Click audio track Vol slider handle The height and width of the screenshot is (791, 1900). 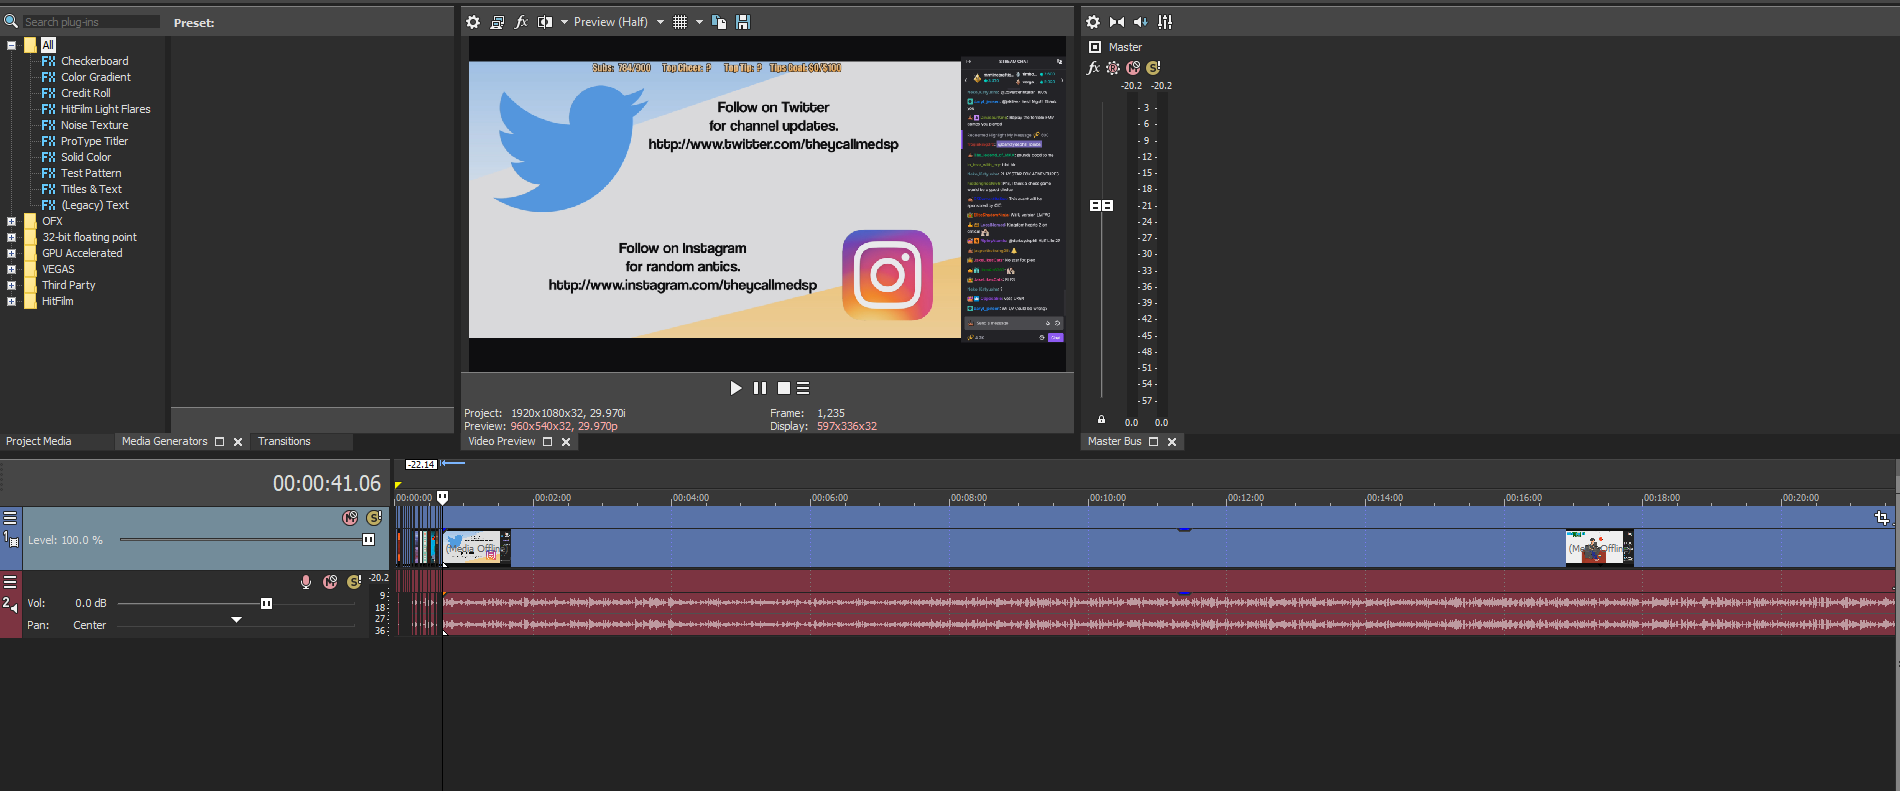coord(266,603)
